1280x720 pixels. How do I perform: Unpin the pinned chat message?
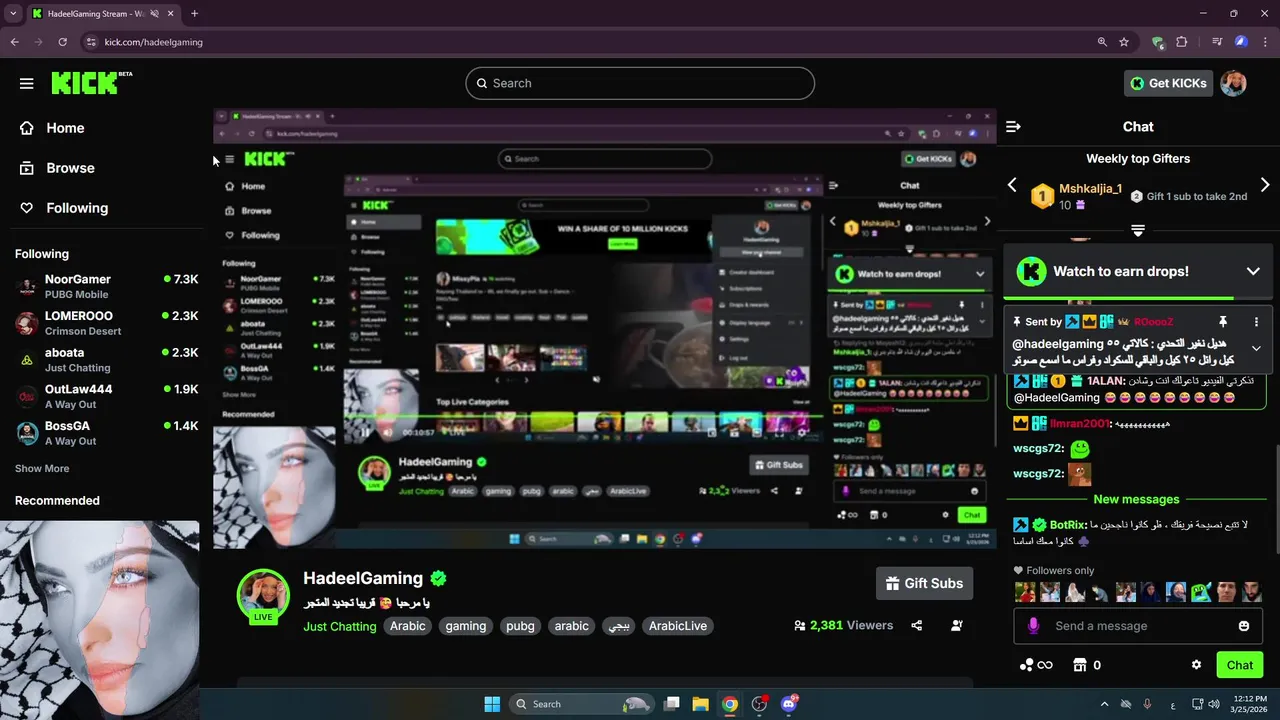[1222, 322]
